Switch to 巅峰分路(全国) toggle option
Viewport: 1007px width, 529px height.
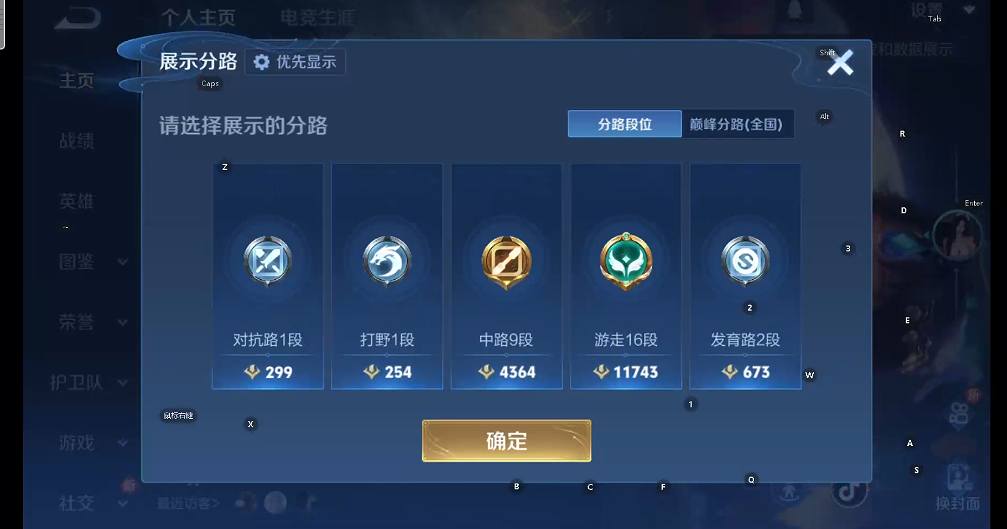737,124
